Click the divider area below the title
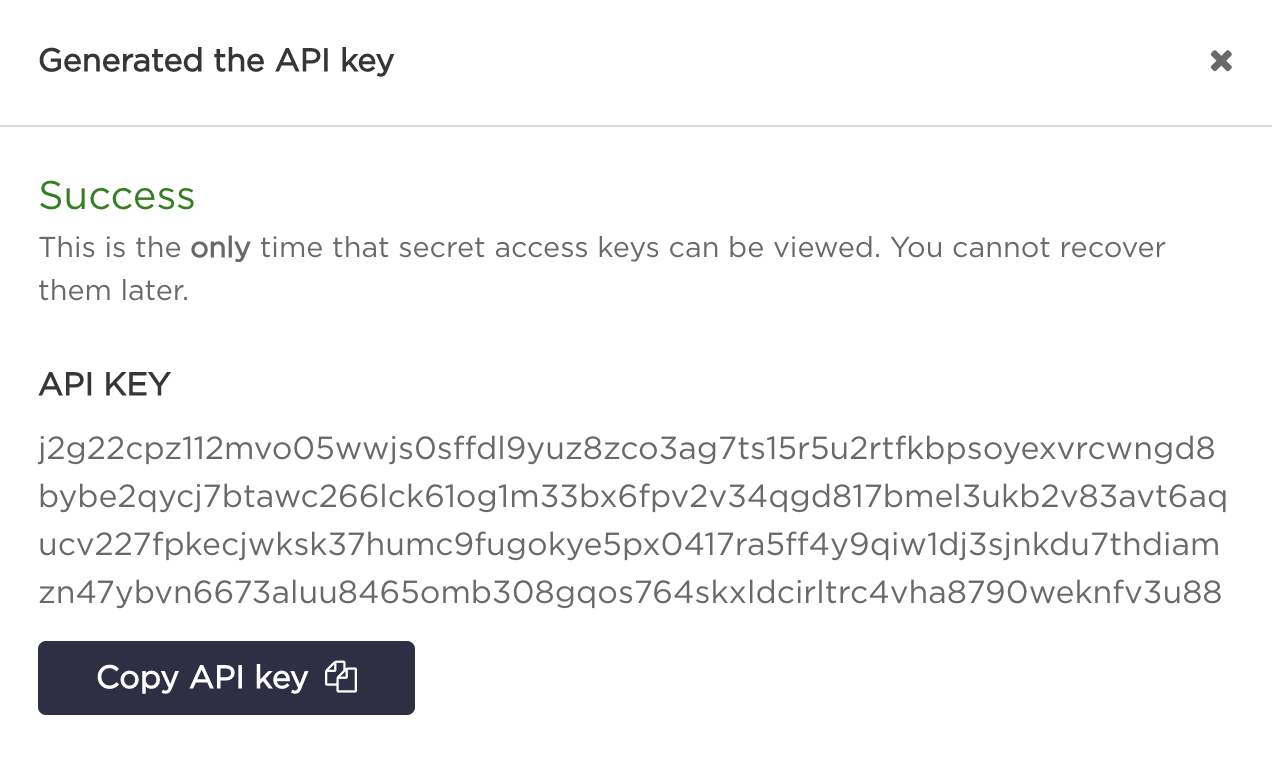The height and width of the screenshot is (766, 1272). 636,125
